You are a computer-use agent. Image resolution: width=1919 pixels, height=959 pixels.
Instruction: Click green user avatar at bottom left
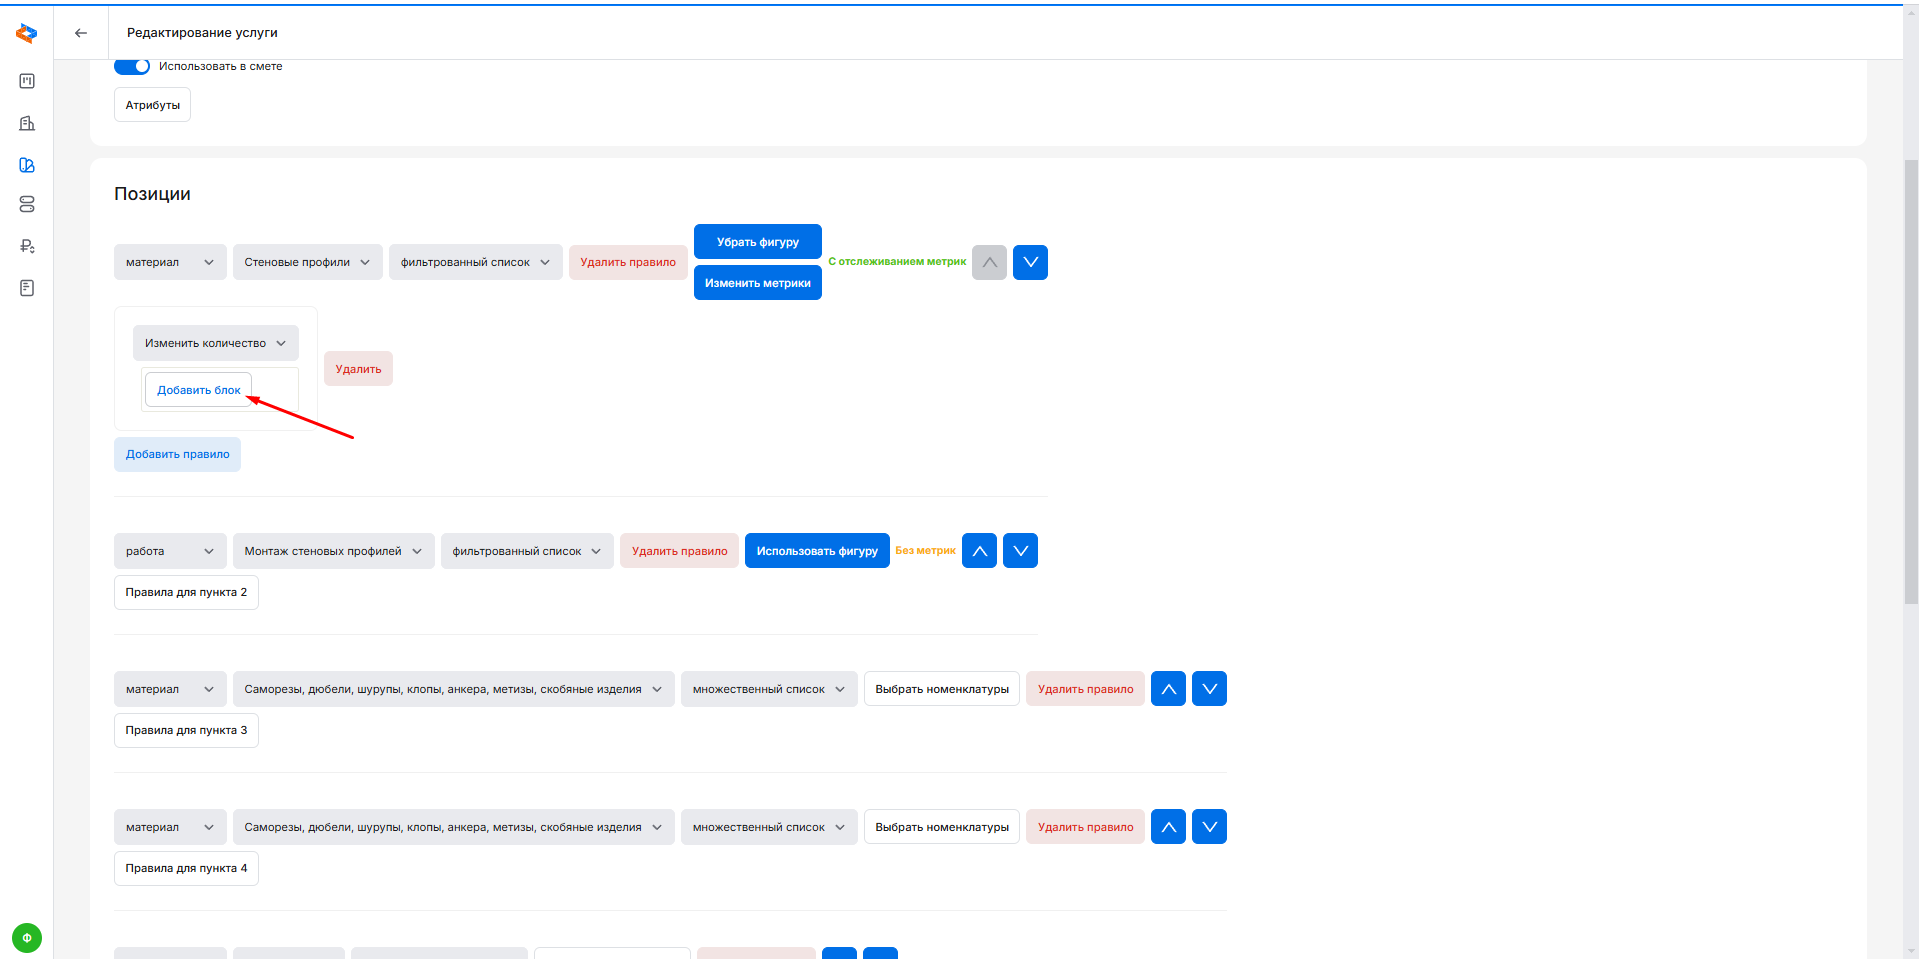[27, 938]
